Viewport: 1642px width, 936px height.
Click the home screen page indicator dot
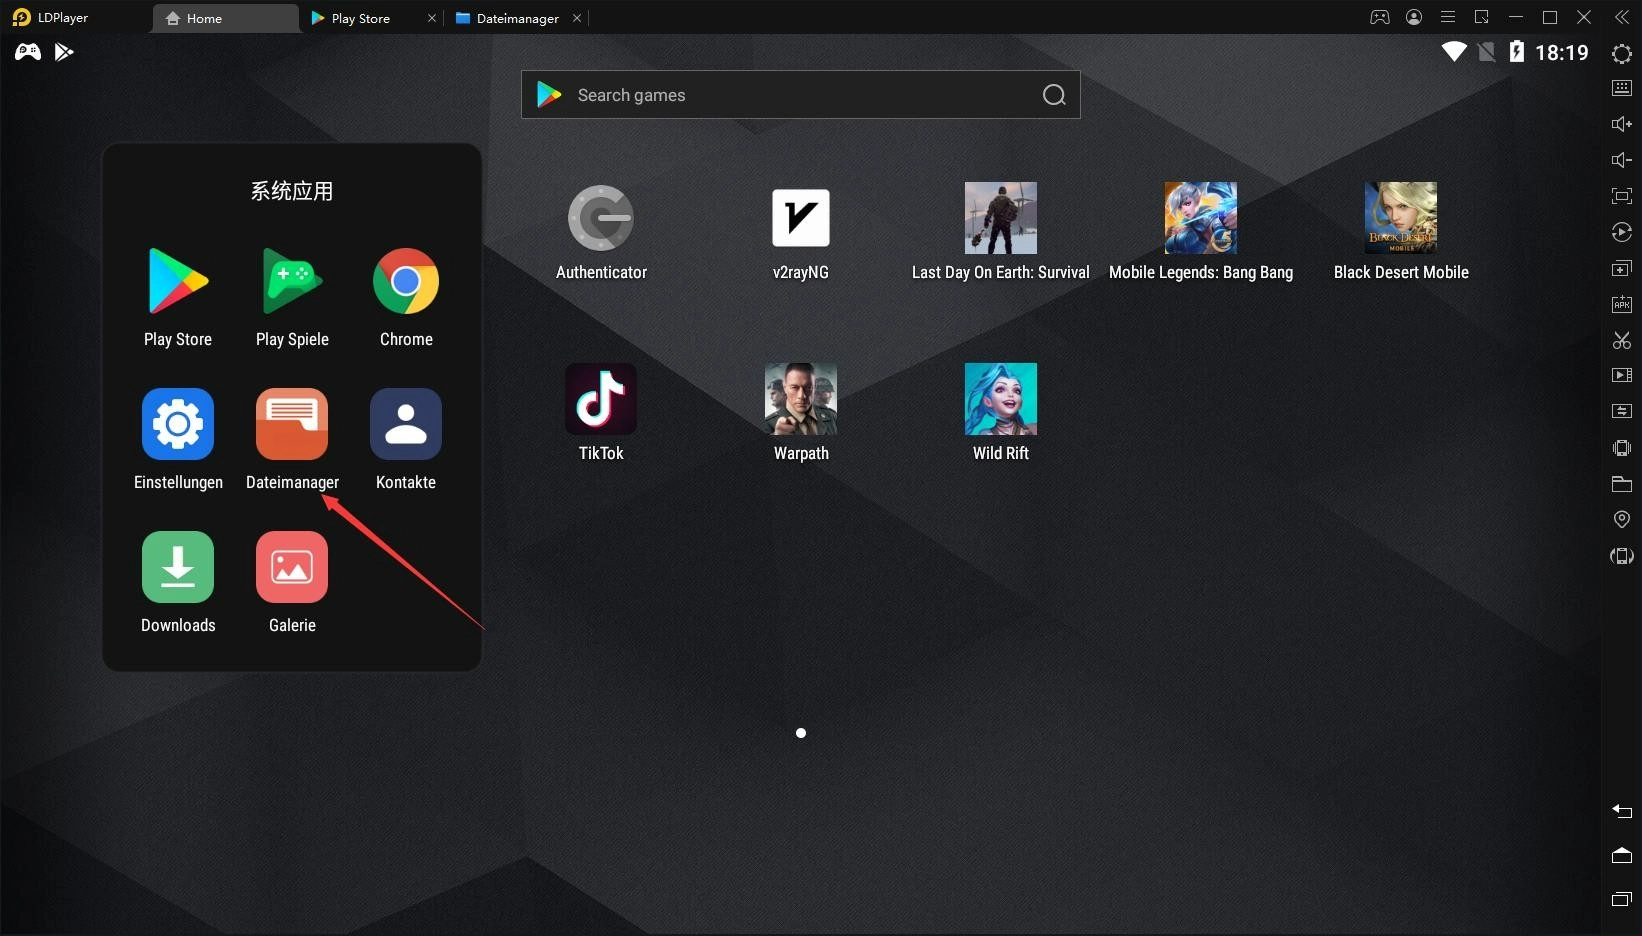pyautogui.click(x=801, y=733)
